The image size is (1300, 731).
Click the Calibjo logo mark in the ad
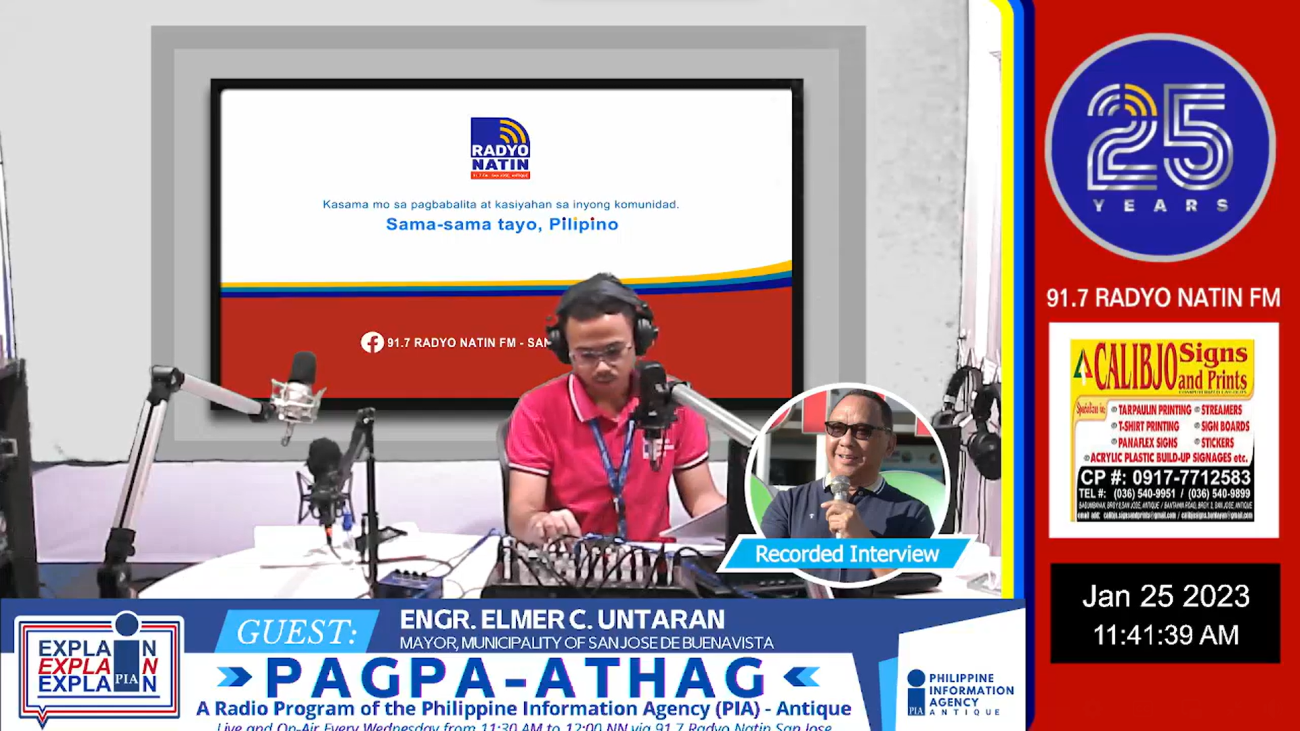tap(1081, 368)
